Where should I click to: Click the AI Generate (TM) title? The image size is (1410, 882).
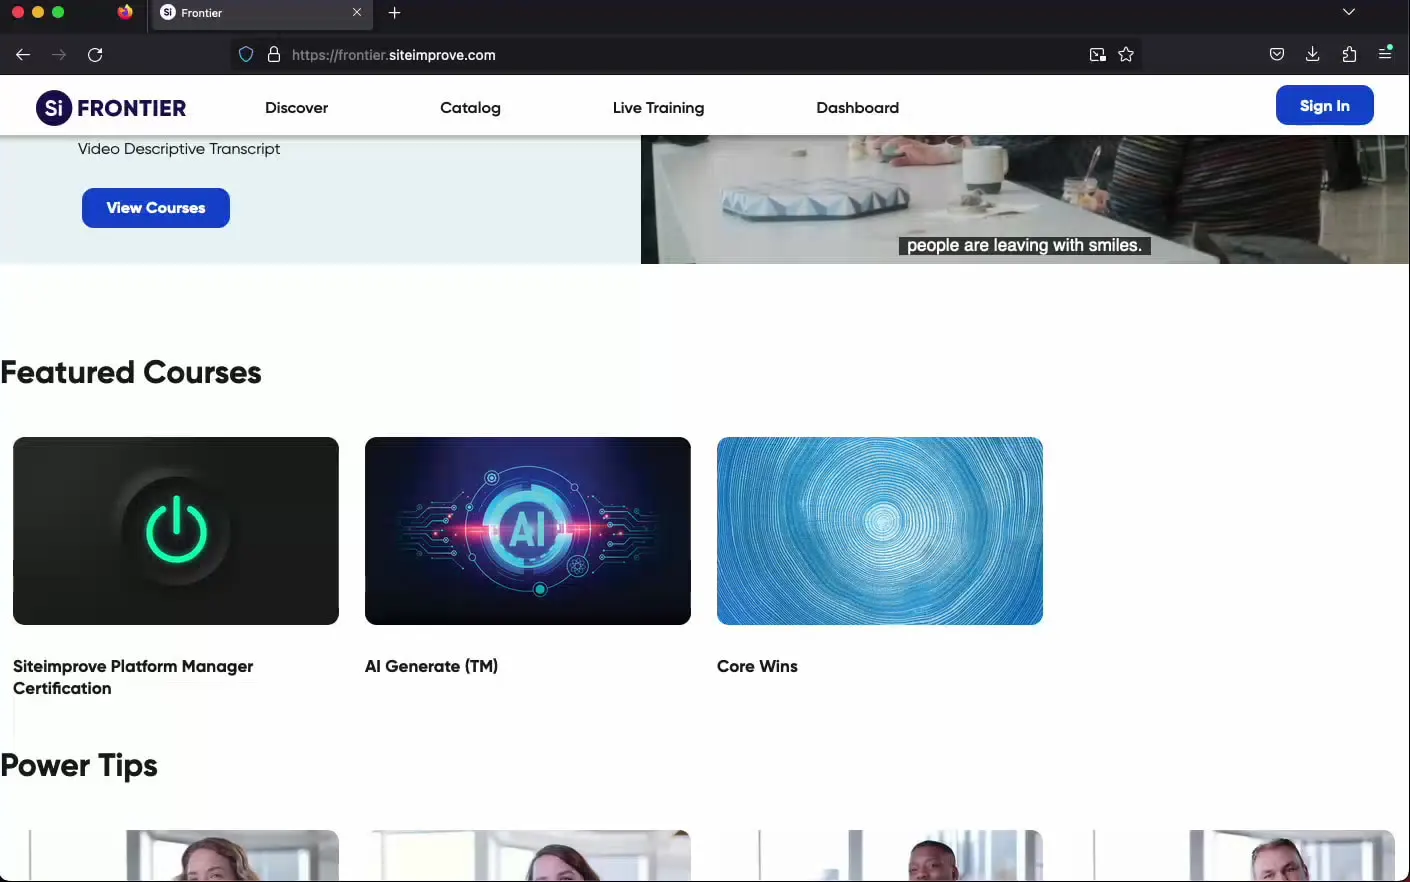[x=431, y=666]
